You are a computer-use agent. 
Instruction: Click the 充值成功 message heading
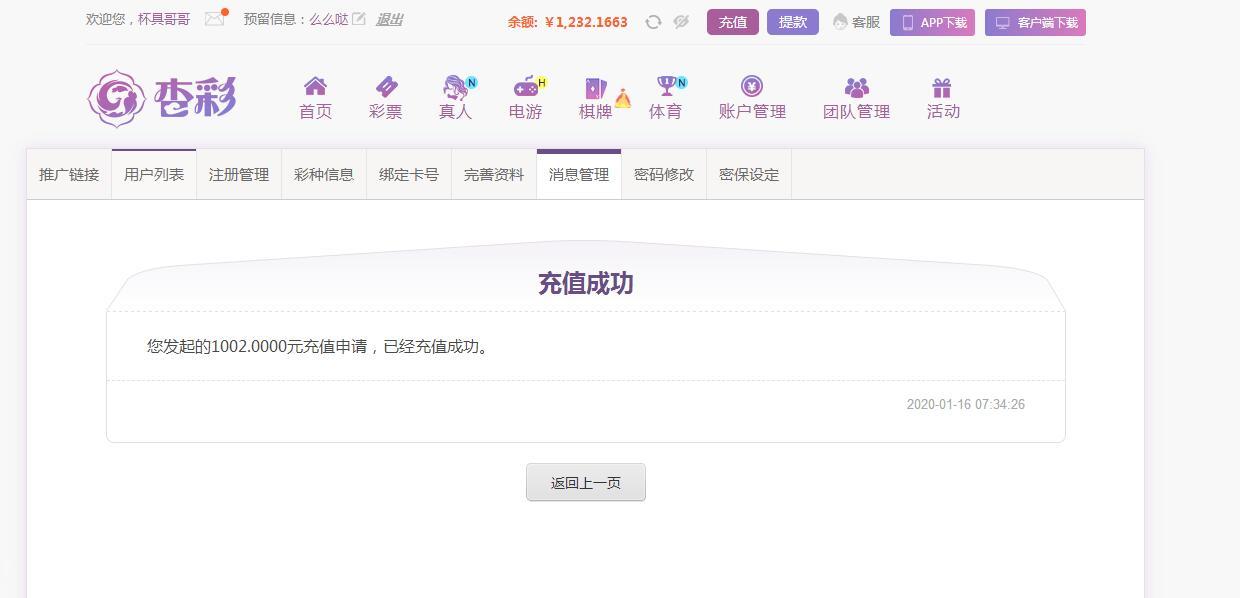586,283
